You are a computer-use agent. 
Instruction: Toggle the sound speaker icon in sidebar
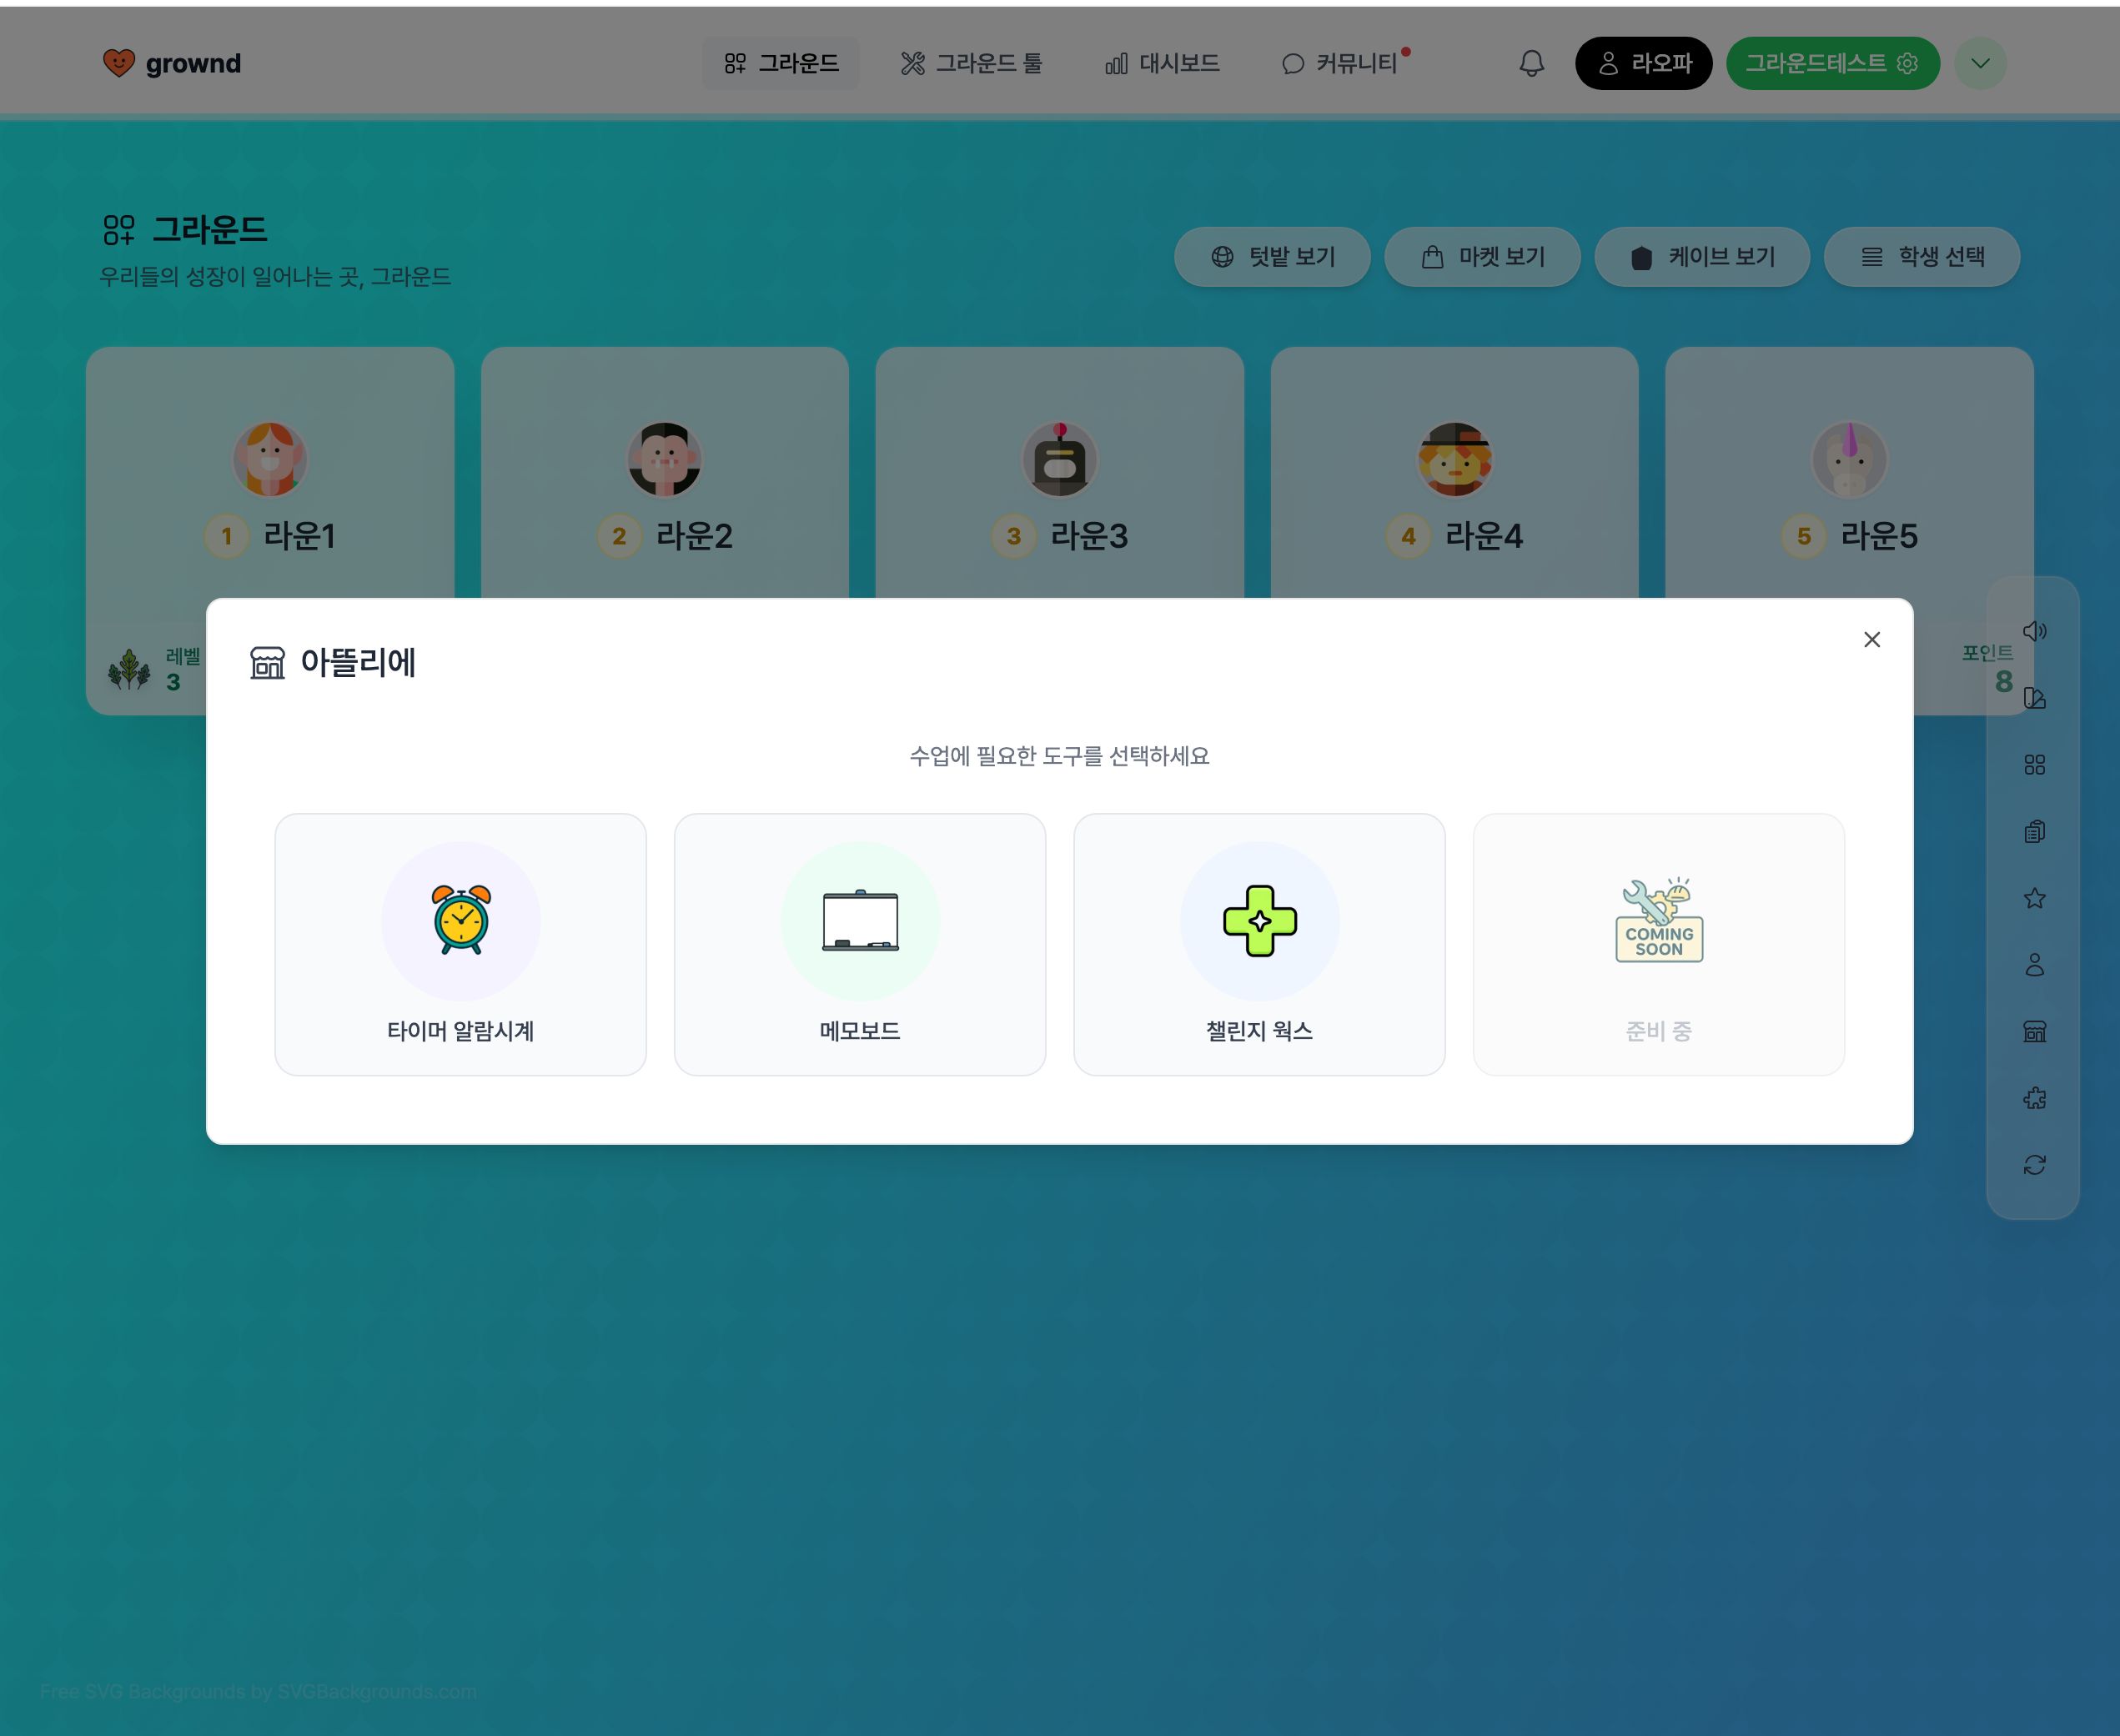2034,631
